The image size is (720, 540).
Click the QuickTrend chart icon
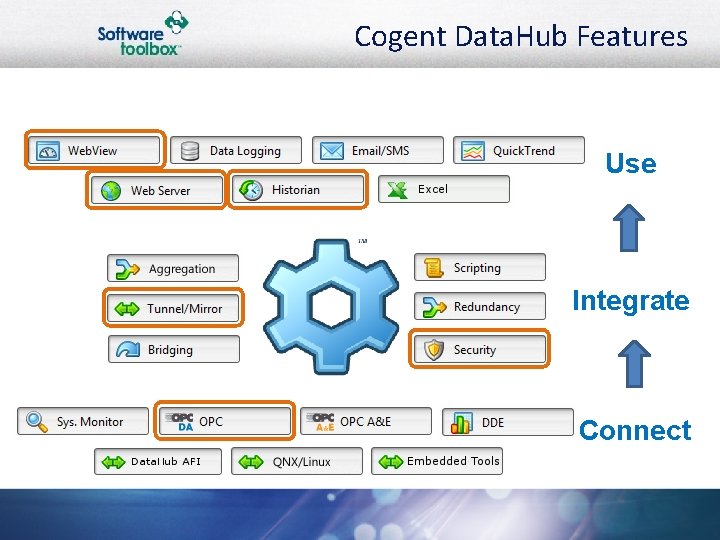point(472,151)
